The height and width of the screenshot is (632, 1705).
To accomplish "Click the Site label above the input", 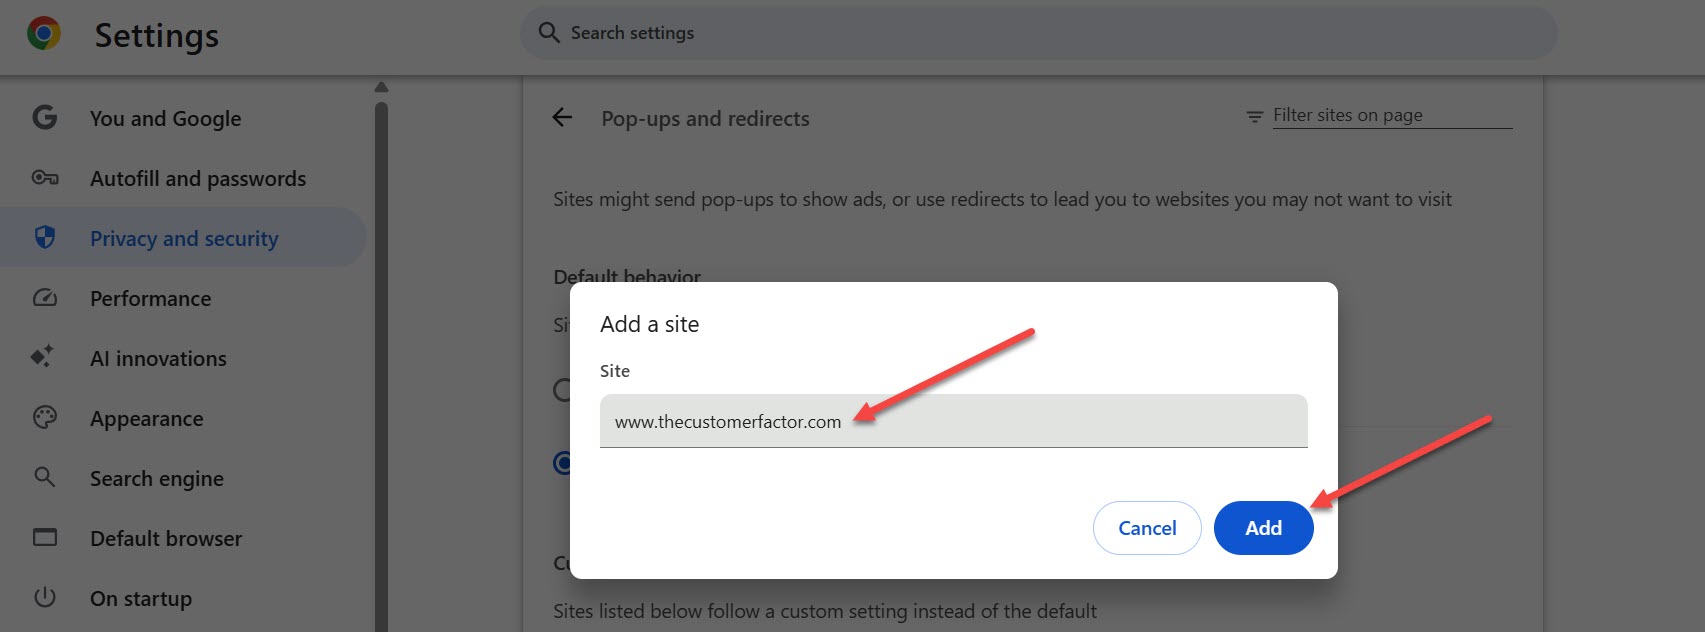I will [615, 371].
